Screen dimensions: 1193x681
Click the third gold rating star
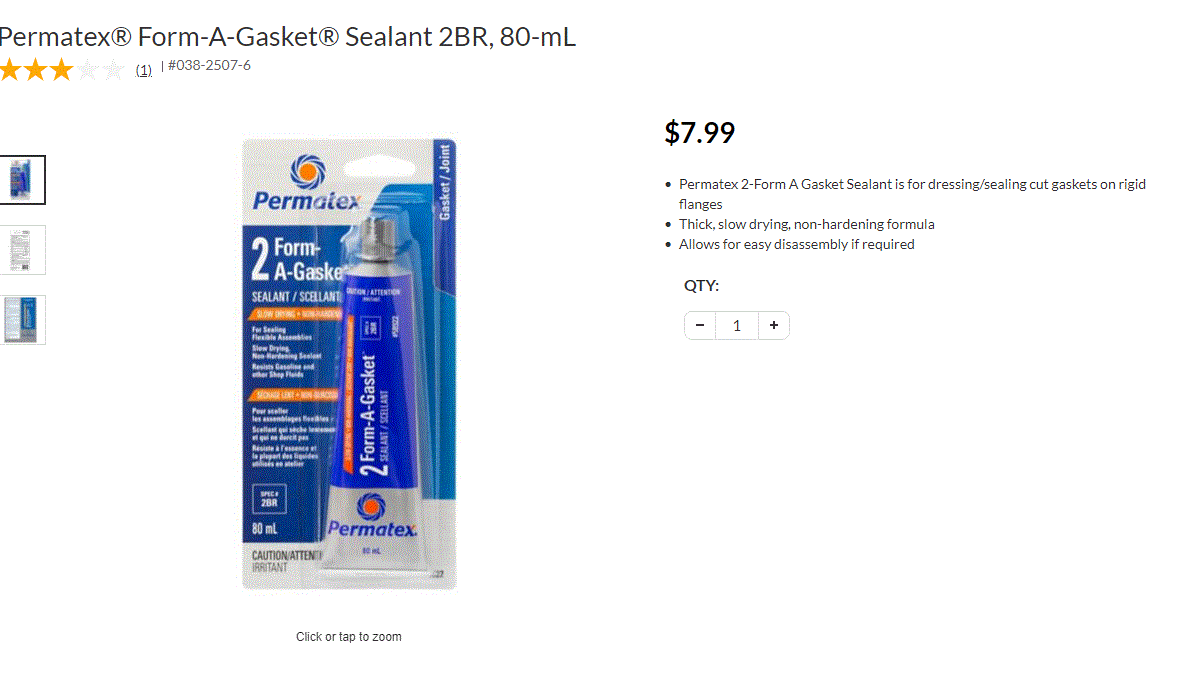pyautogui.click(x=62, y=69)
